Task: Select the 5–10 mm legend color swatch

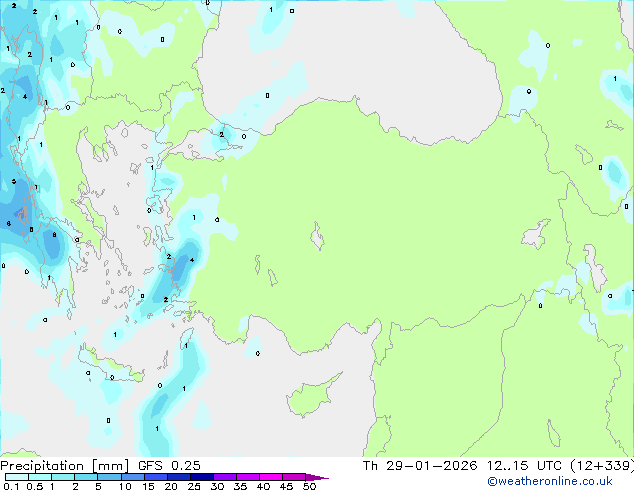Action: tap(109, 477)
